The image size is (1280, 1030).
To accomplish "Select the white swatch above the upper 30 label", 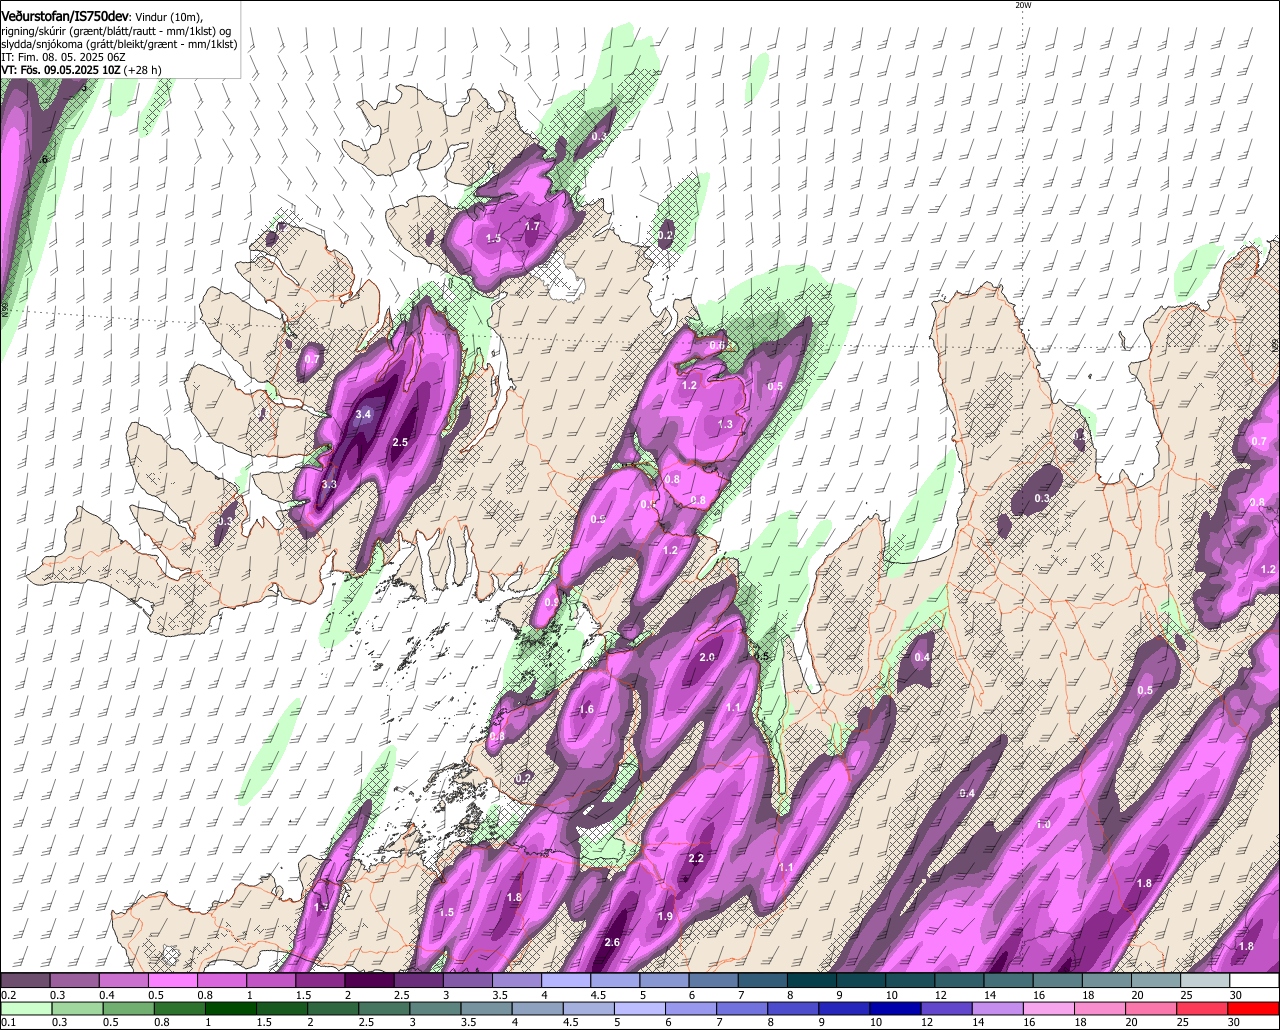I will click(x=1255, y=981).
